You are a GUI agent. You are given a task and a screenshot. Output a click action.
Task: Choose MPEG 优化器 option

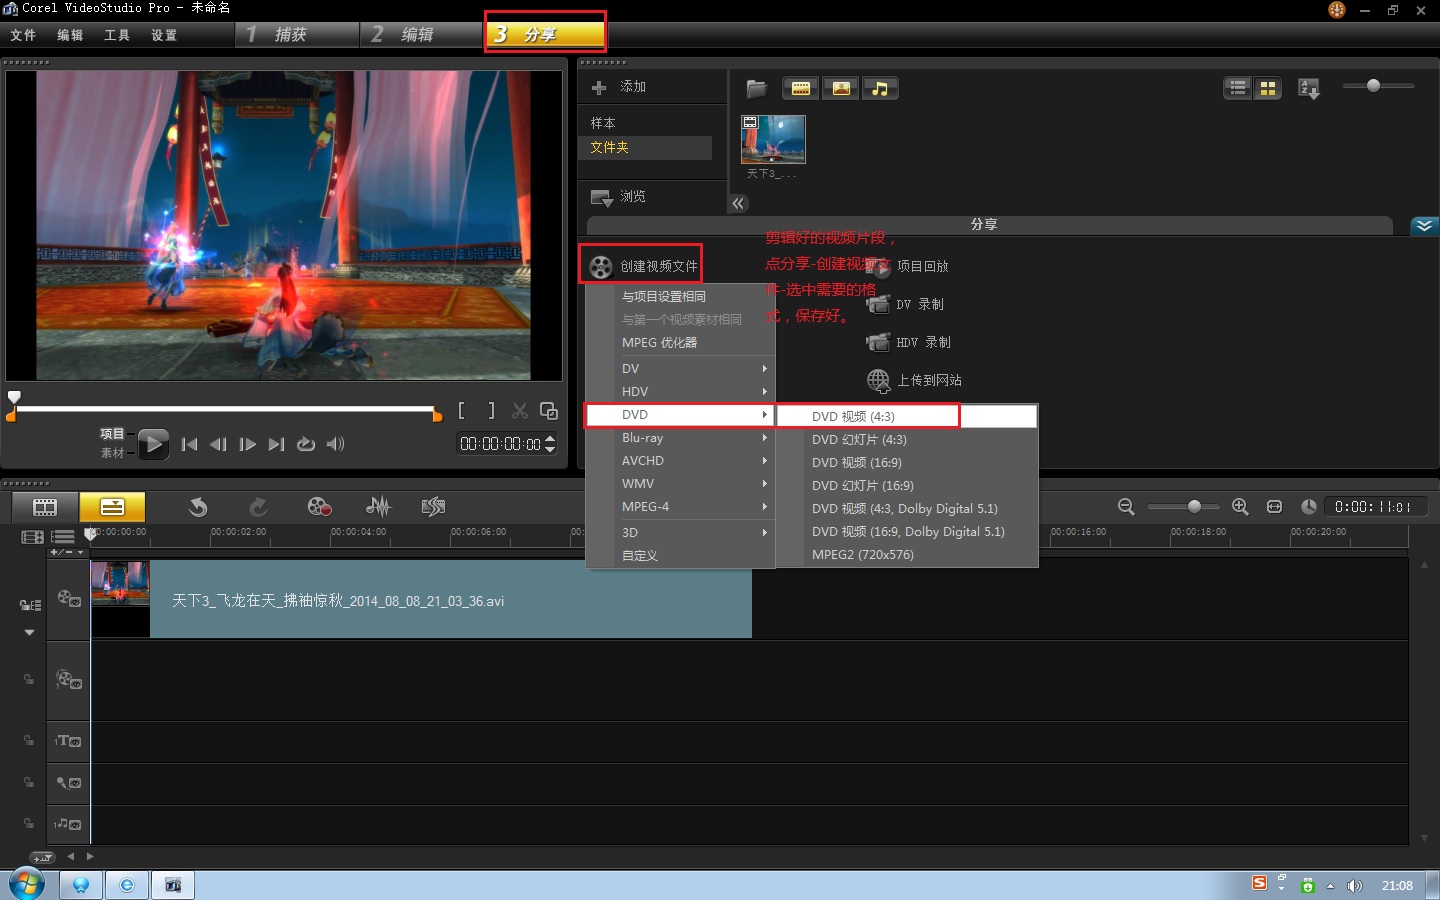[x=681, y=343]
